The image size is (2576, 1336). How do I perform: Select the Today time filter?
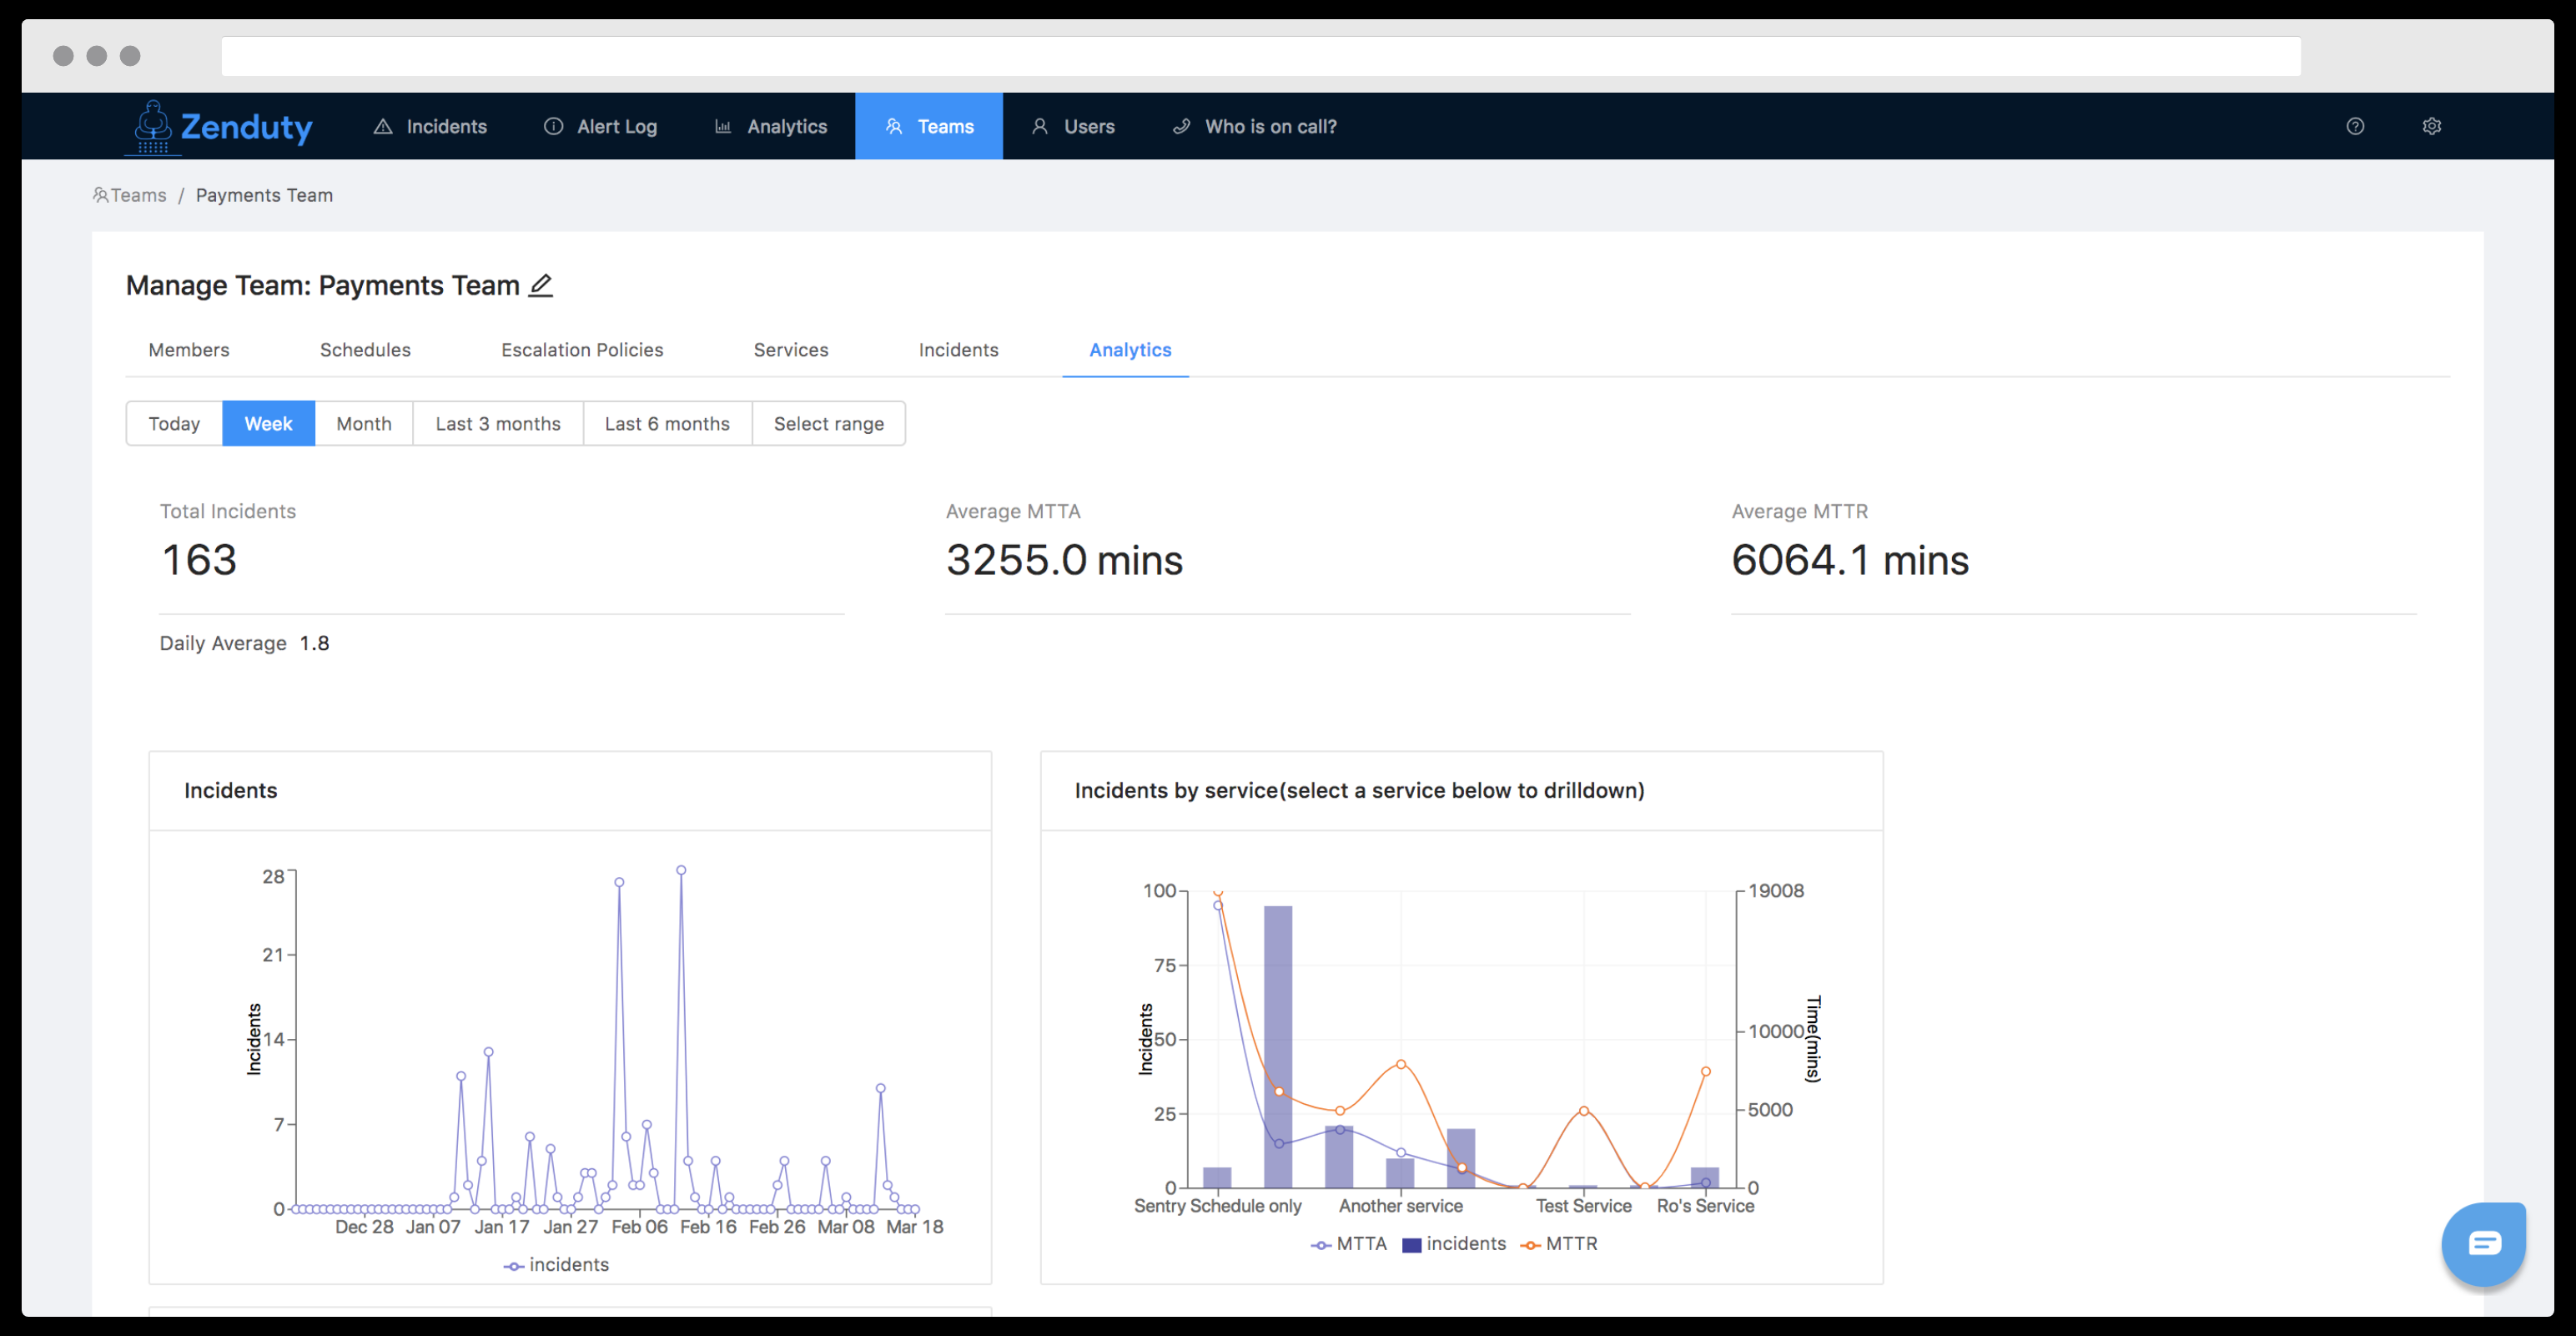click(x=174, y=424)
